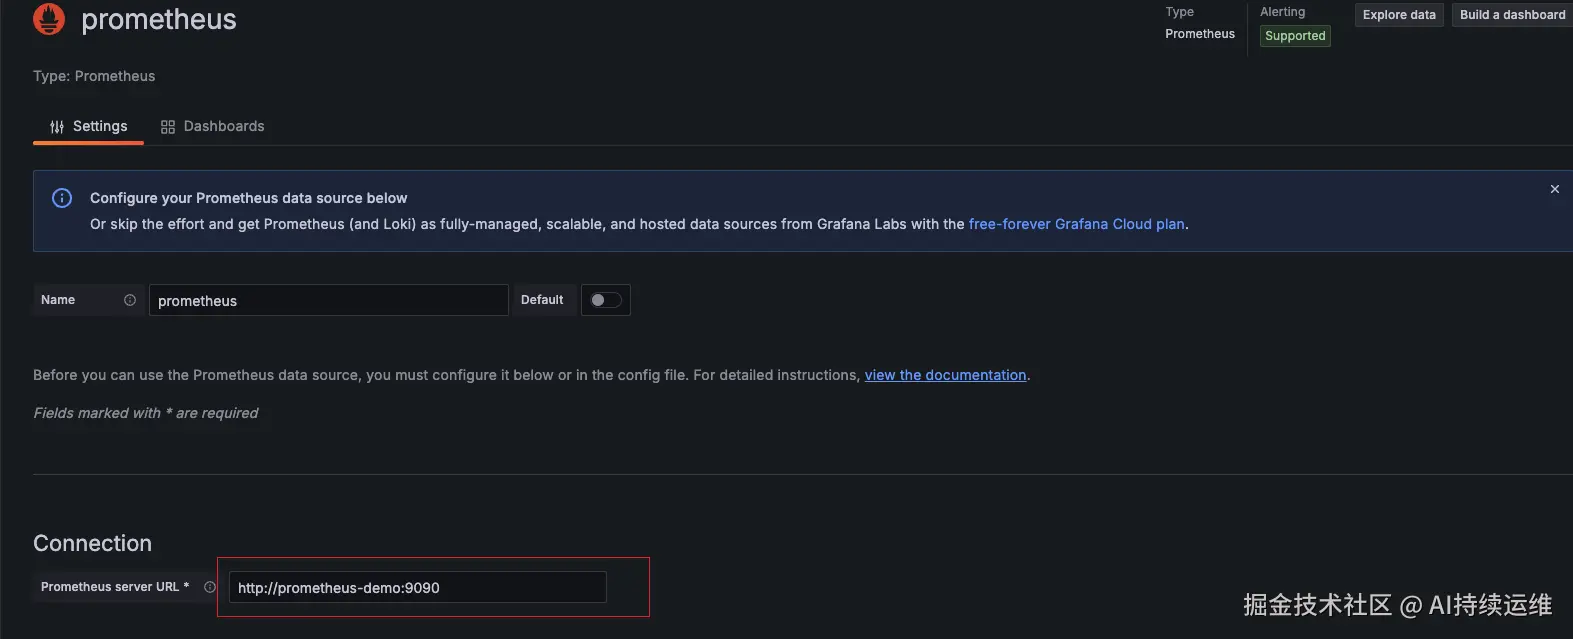This screenshot has height=639, width=1573.
Task: Open the Dashboards tab
Action: pos(213,127)
